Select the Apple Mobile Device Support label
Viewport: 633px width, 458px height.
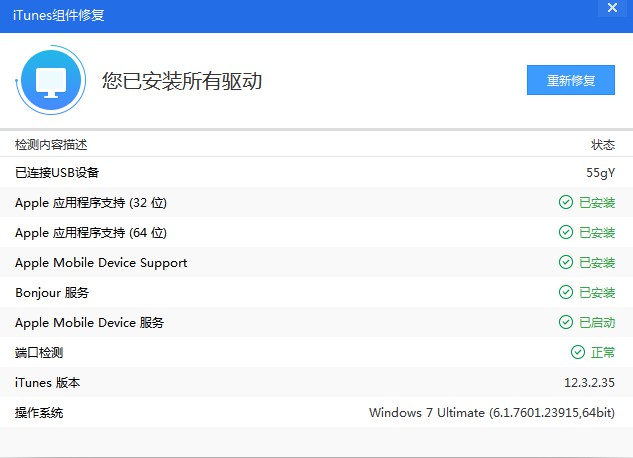101,263
